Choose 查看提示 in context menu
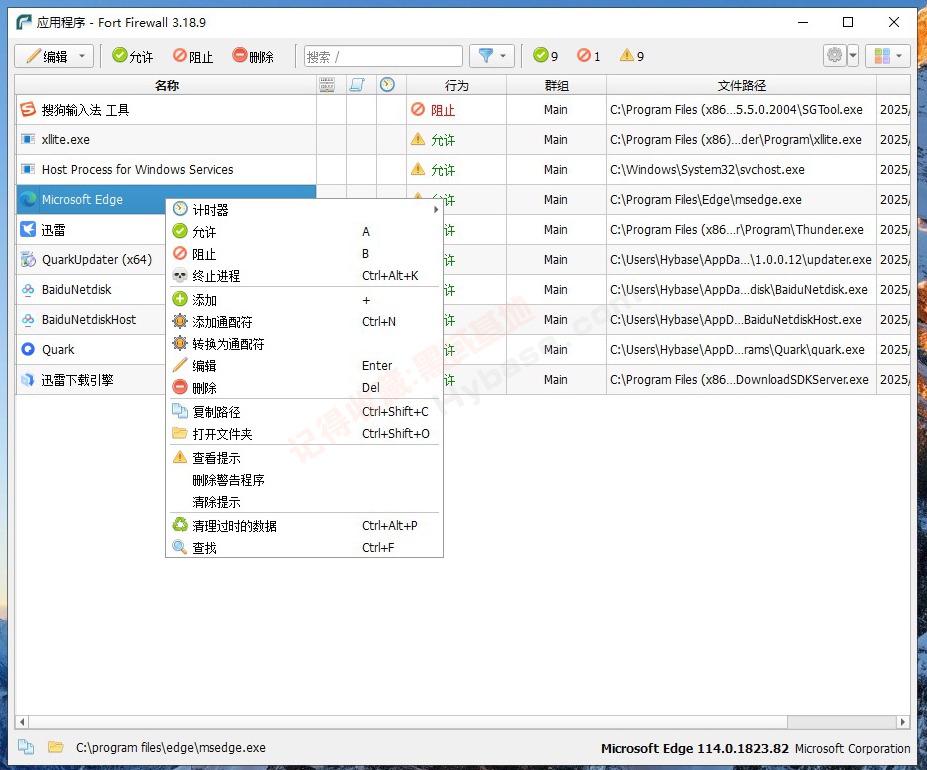This screenshot has height=770, width=927. coord(304,458)
